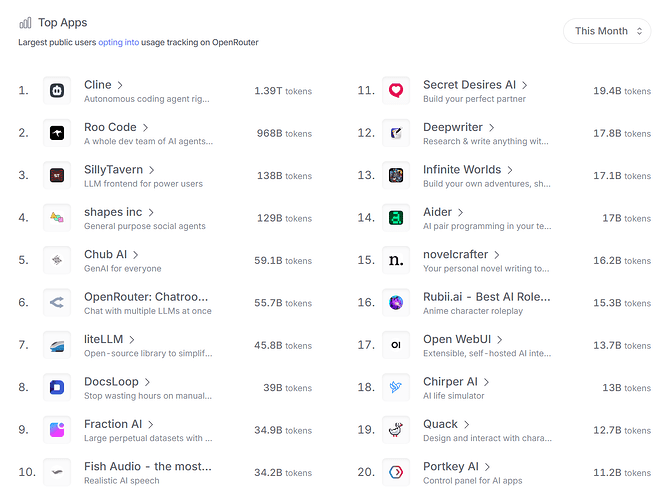Open the Rubii.ai - Best AI Role... link
The width and height of the screenshot is (672, 500).
tap(486, 297)
